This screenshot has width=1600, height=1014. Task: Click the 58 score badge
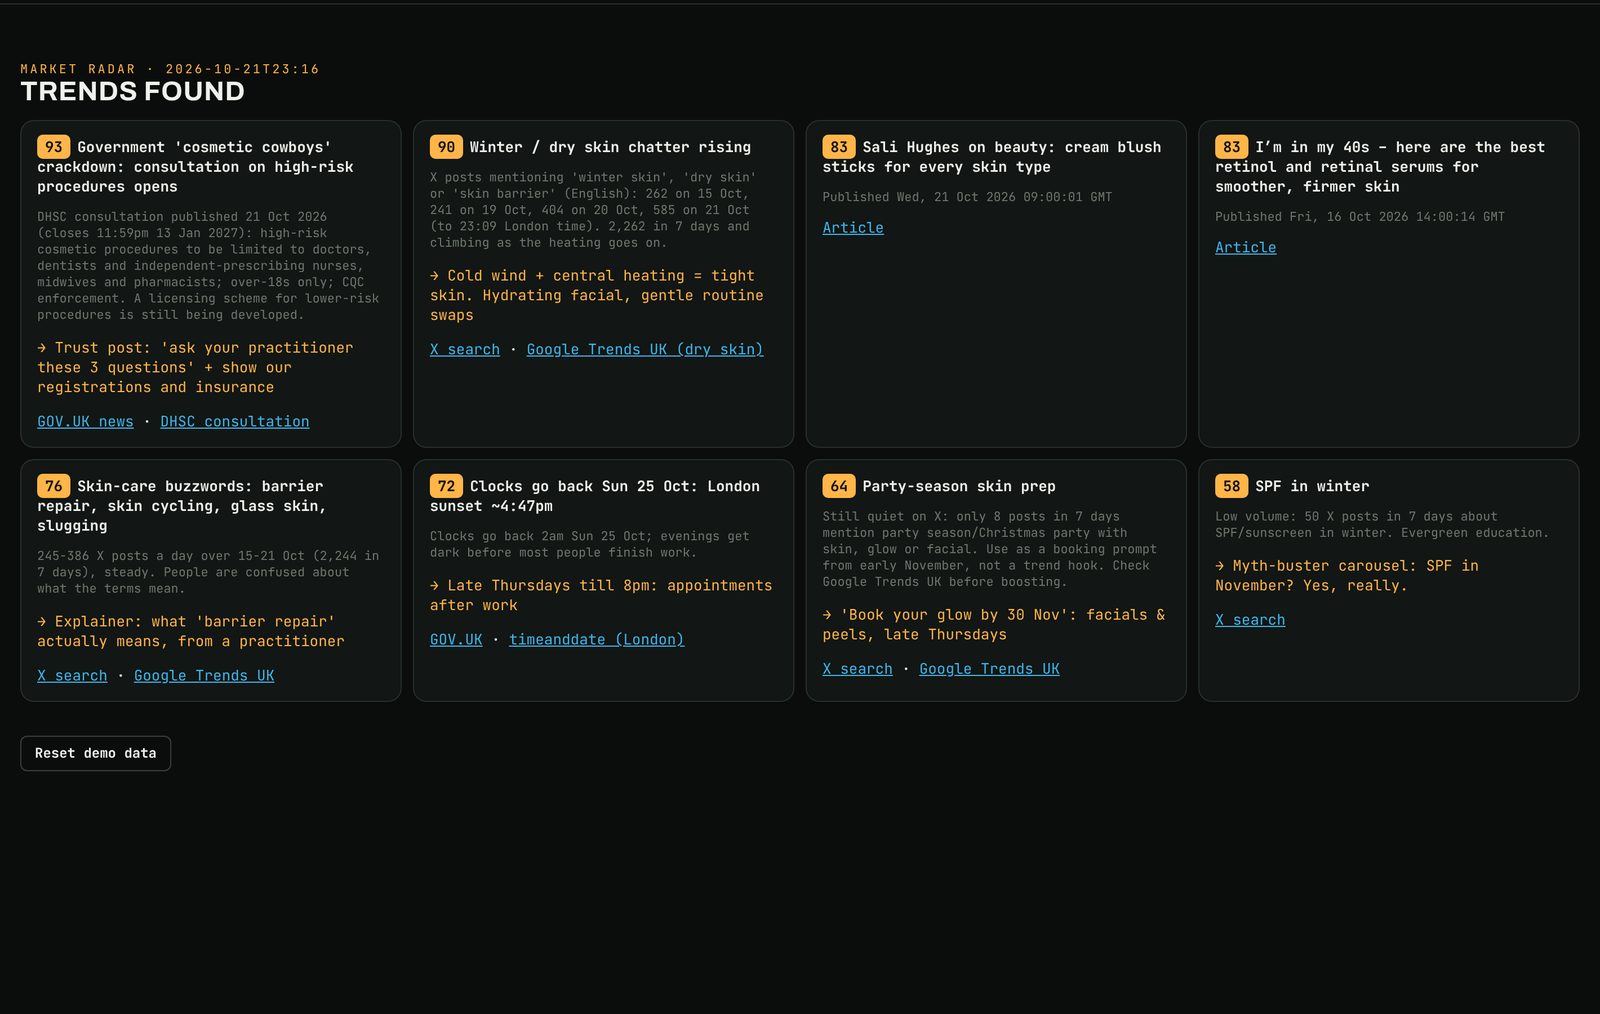(1232, 486)
